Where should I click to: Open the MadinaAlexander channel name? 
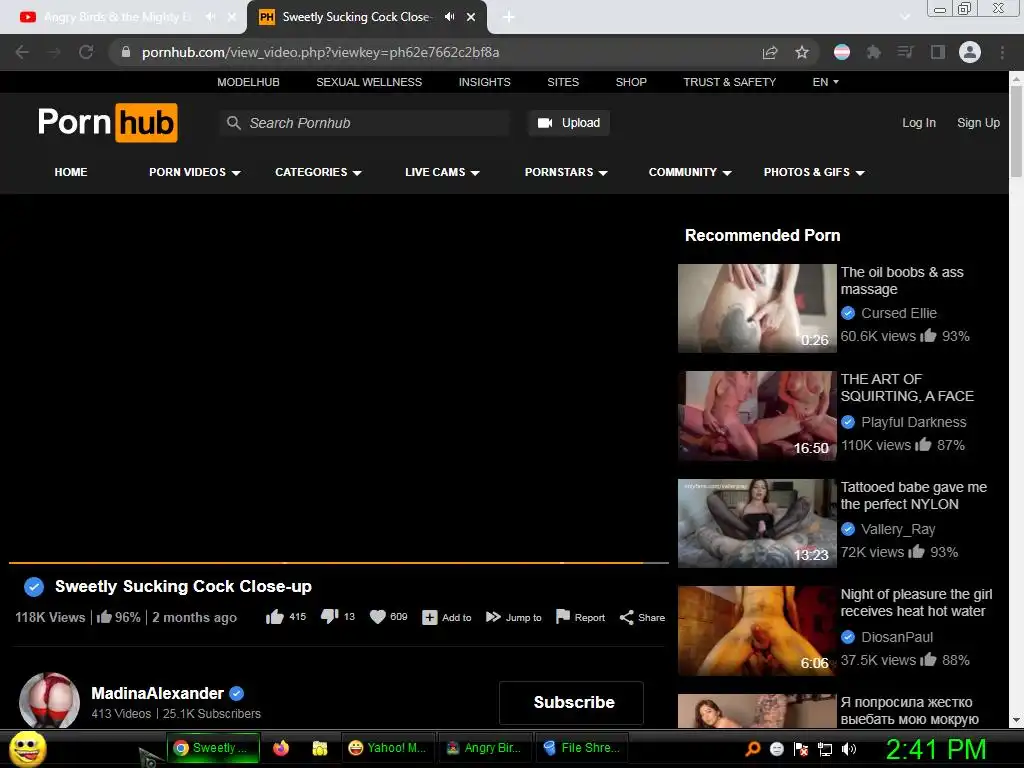[x=157, y=693]
